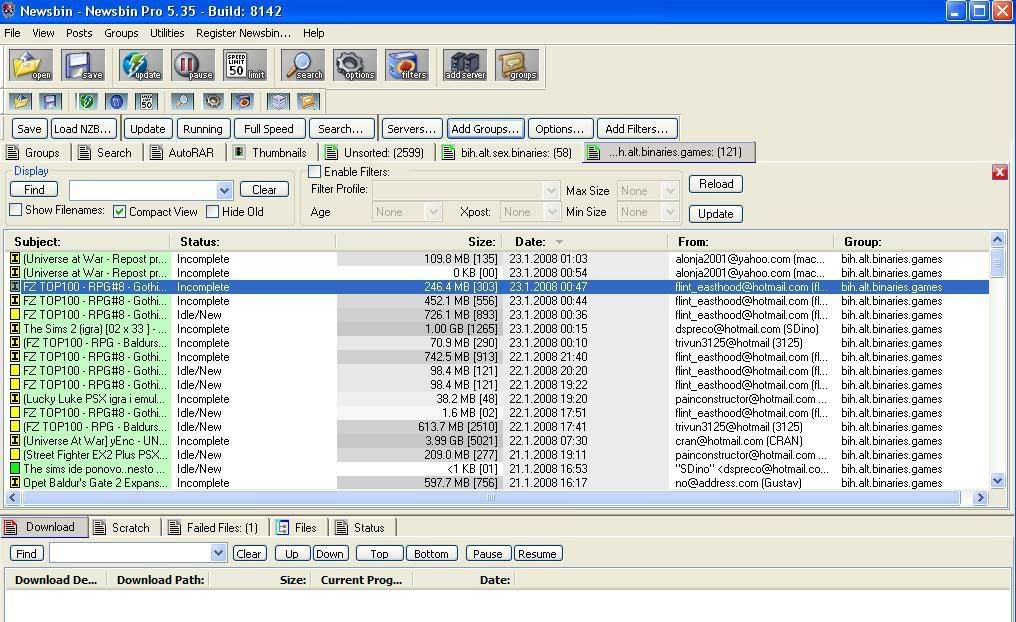This screenshot has height=622, width=1016.
Task: Tick the Enable Filters checkbox
Action: (314, 172)
